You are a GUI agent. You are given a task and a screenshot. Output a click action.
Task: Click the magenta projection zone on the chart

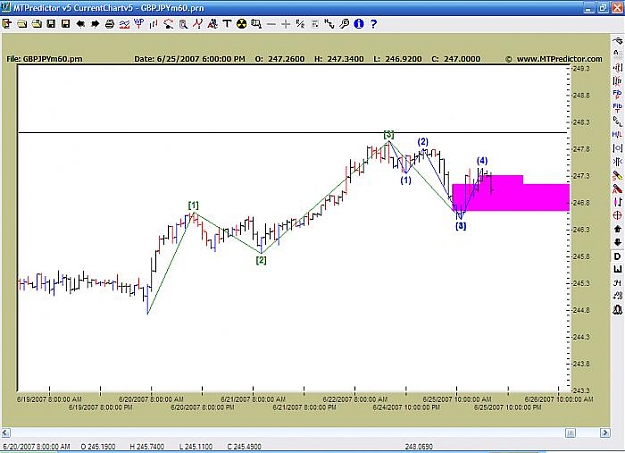click(511, 193)
